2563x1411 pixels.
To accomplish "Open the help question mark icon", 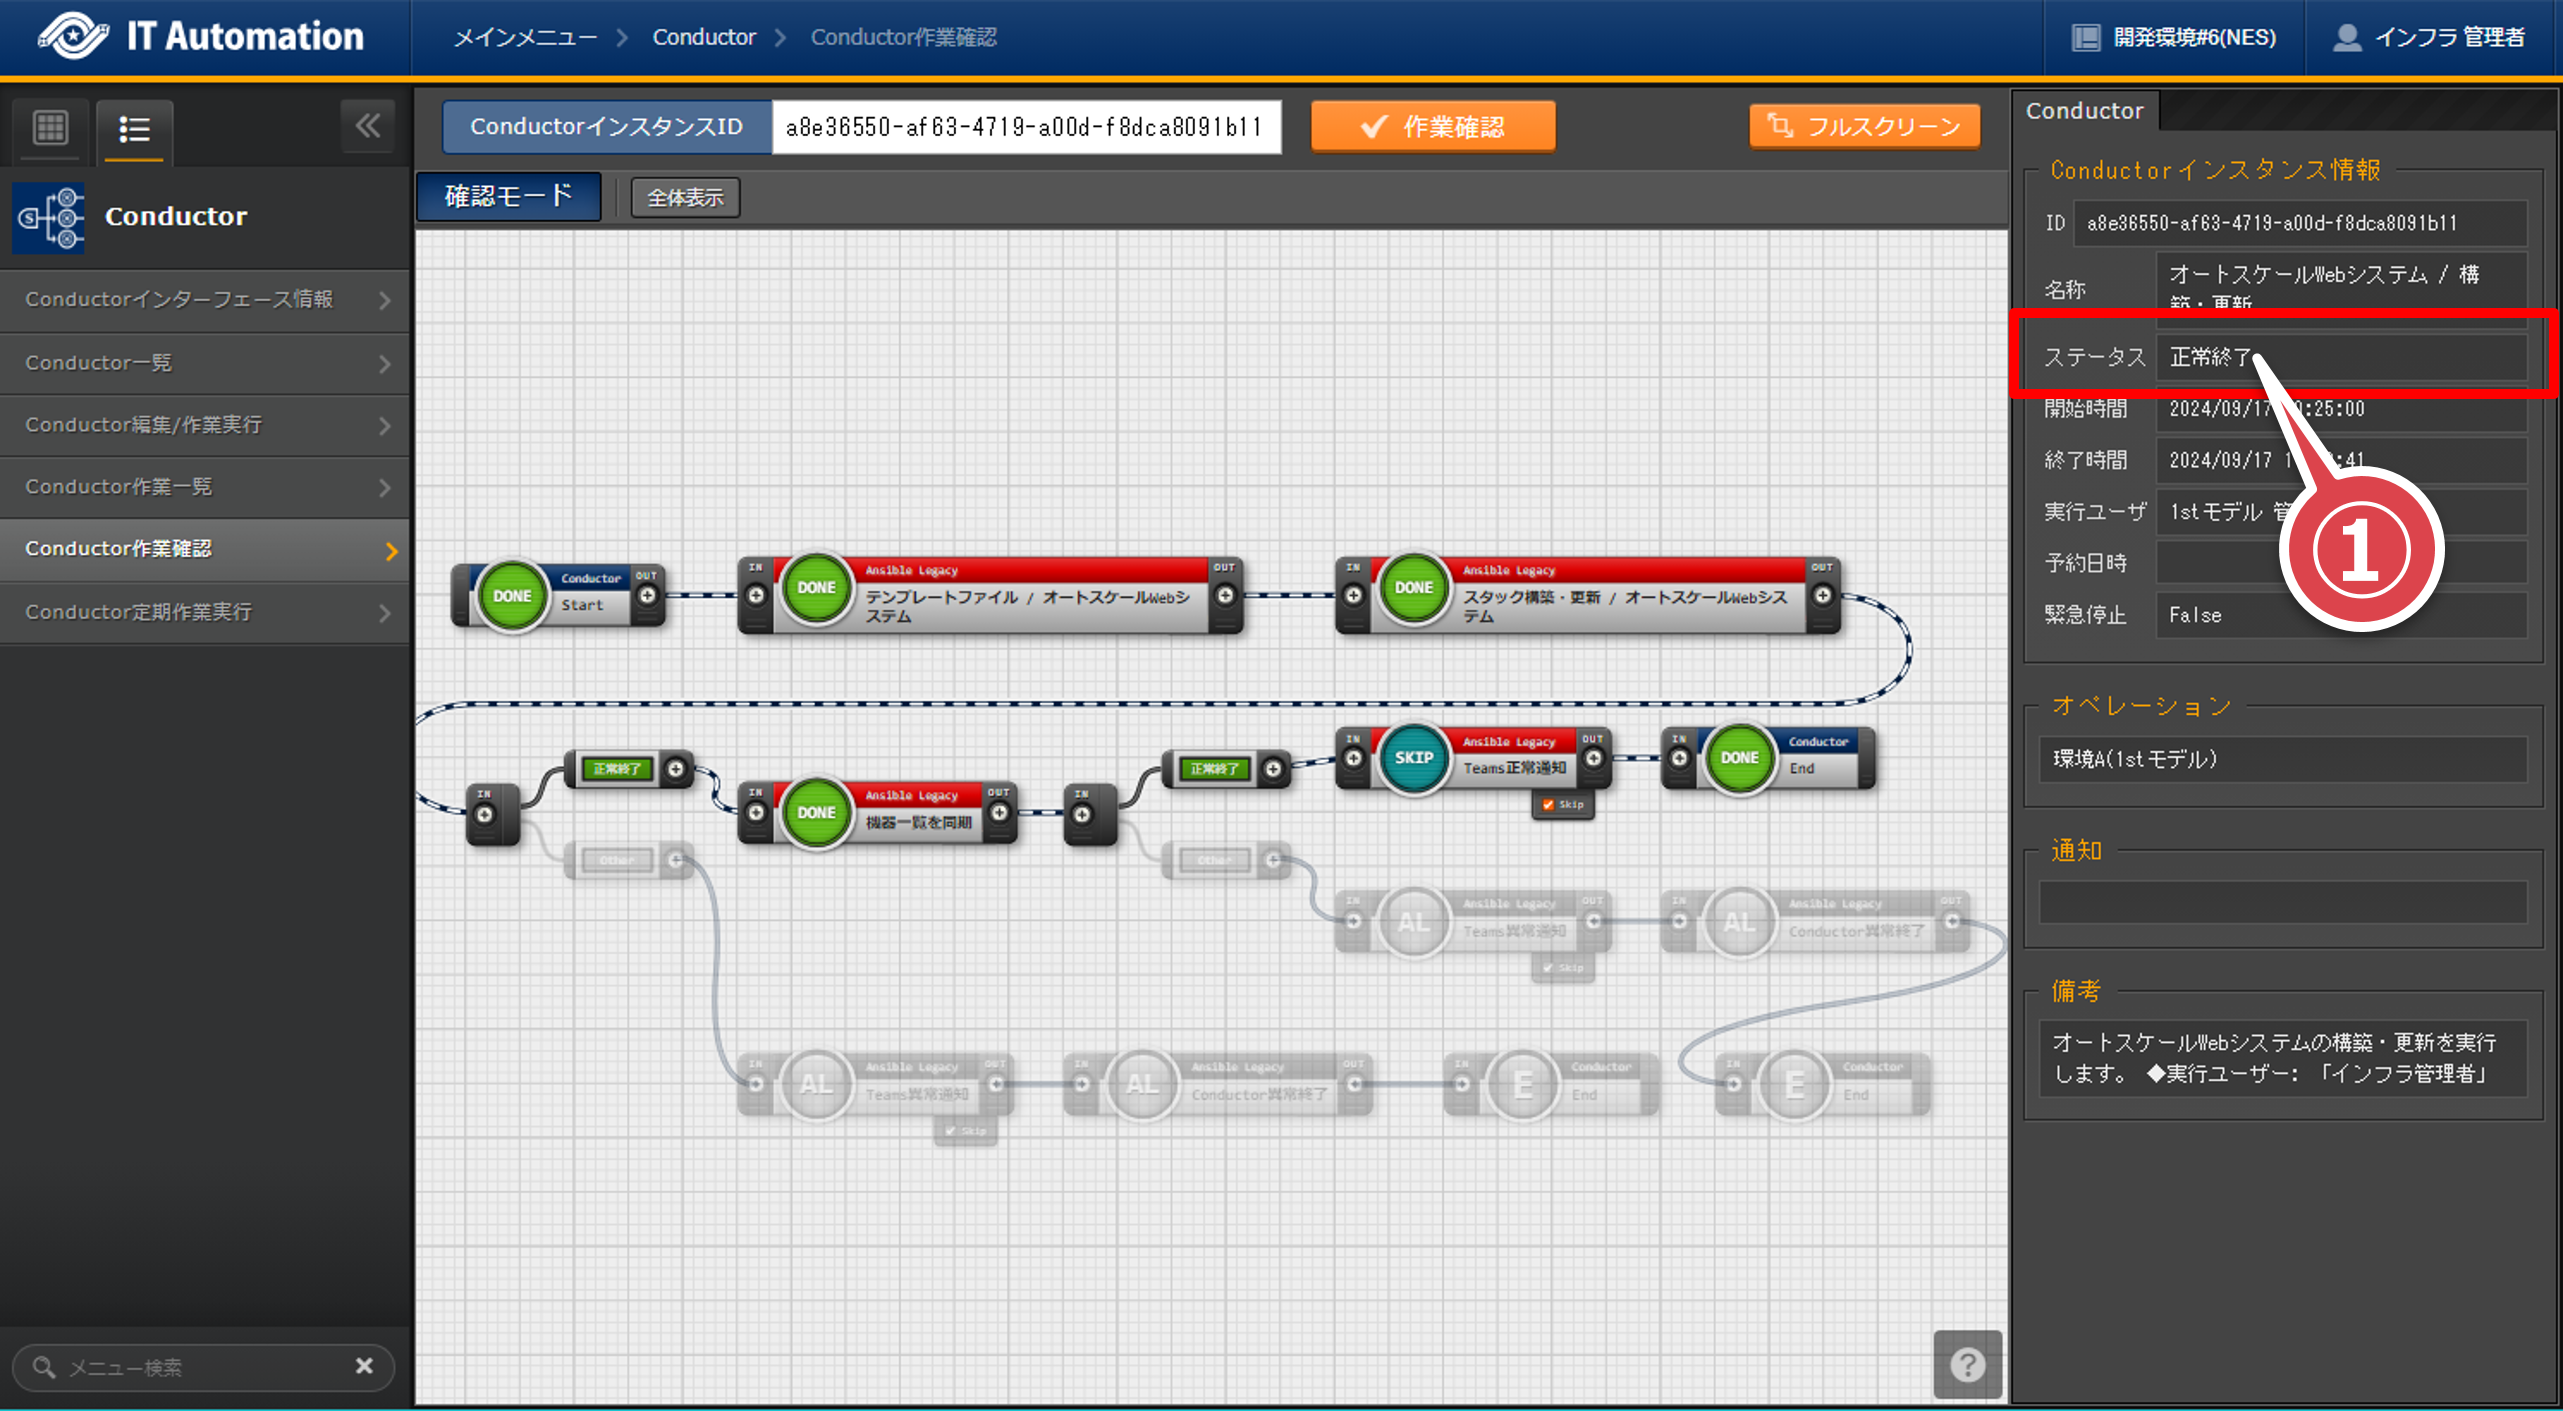I will [1966, 1364].
